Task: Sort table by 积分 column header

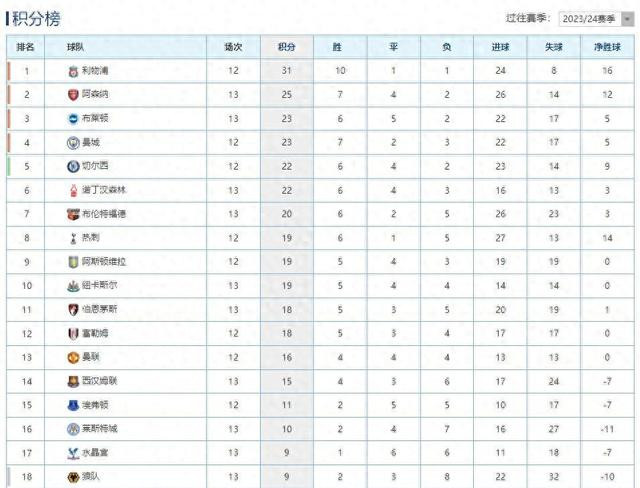Action: pos(287,47)
